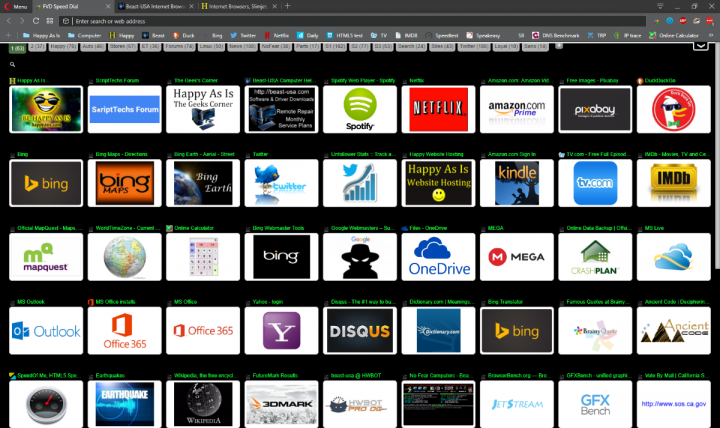Screen dimensions: 720x428
Task: Select the News (100) dial group
Action: 242,47
